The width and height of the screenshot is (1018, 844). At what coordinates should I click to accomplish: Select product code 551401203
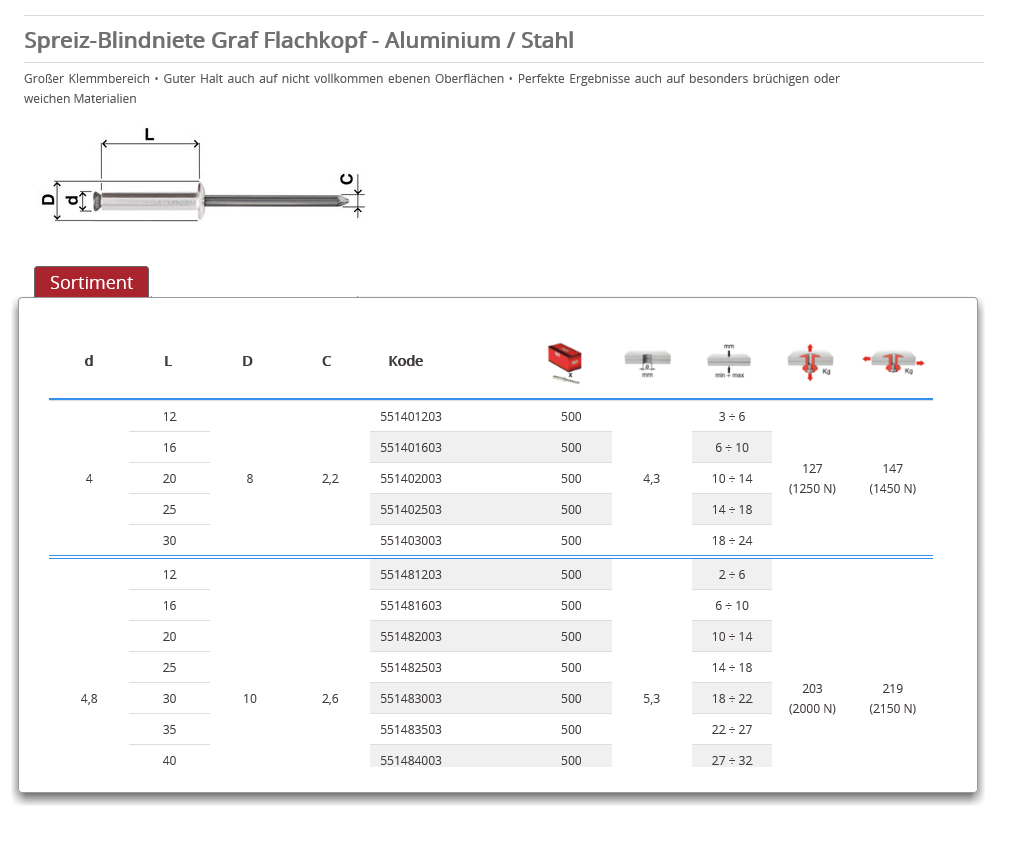point(411,417)
